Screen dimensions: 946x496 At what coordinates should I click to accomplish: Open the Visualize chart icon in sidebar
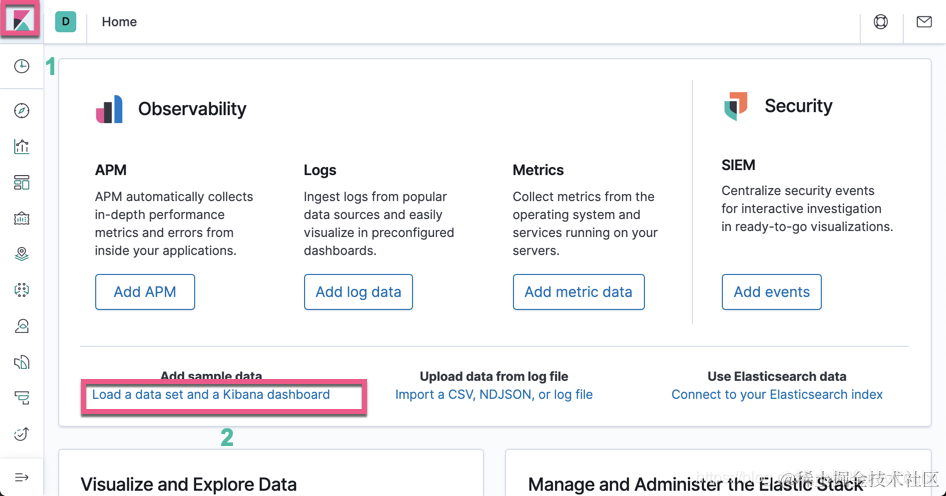click(x=21, y=147)
